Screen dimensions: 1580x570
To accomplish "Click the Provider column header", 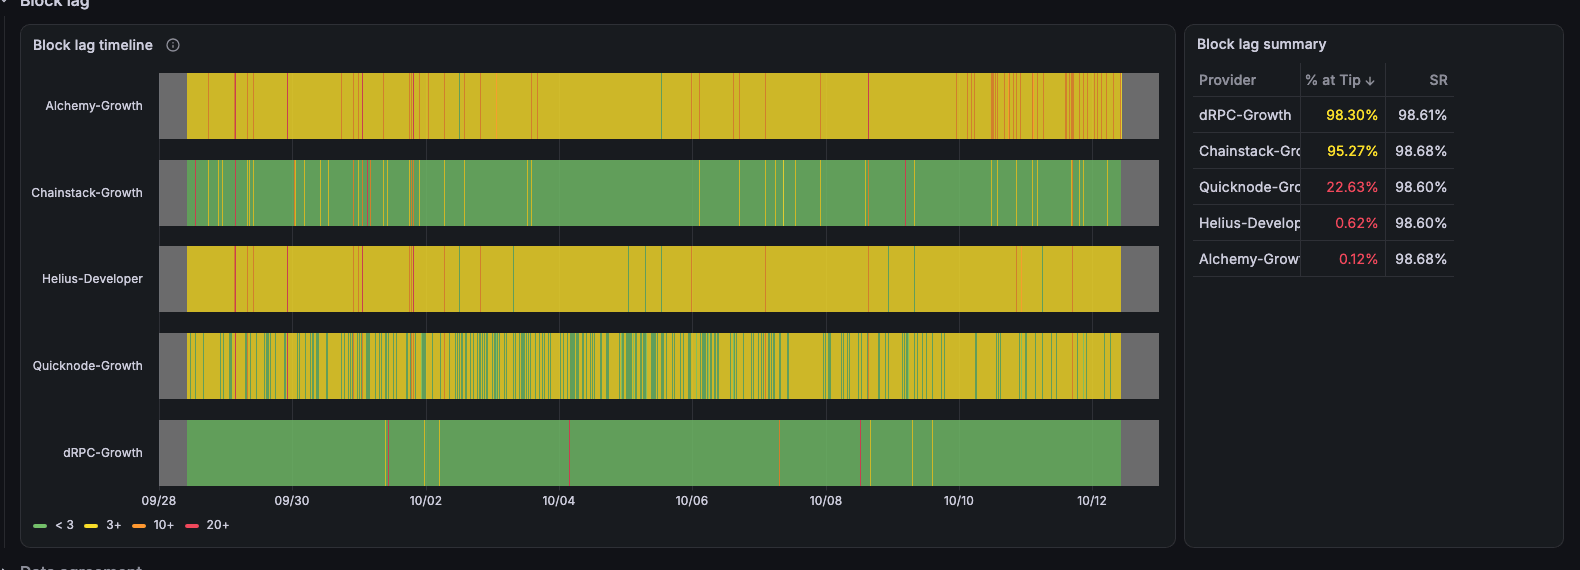I will [1227, 80].
